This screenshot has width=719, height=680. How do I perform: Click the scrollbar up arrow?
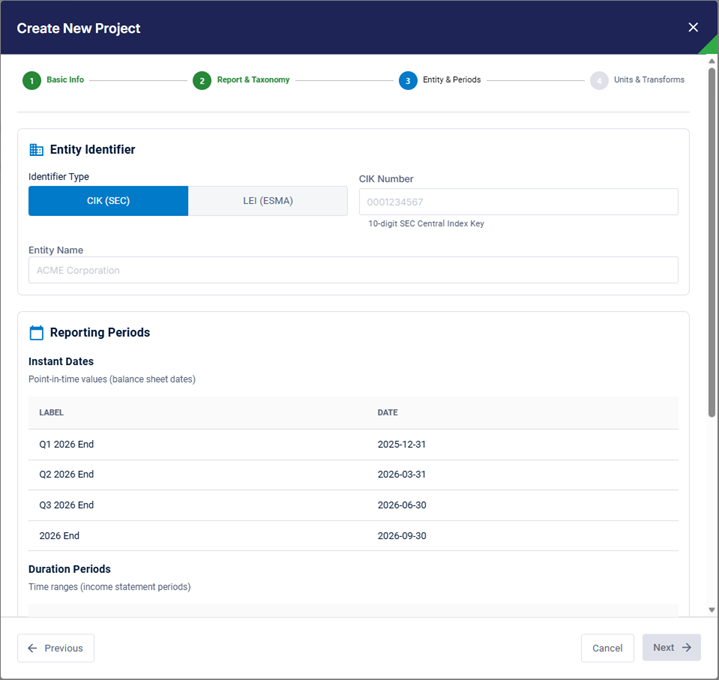click(712, 61)
